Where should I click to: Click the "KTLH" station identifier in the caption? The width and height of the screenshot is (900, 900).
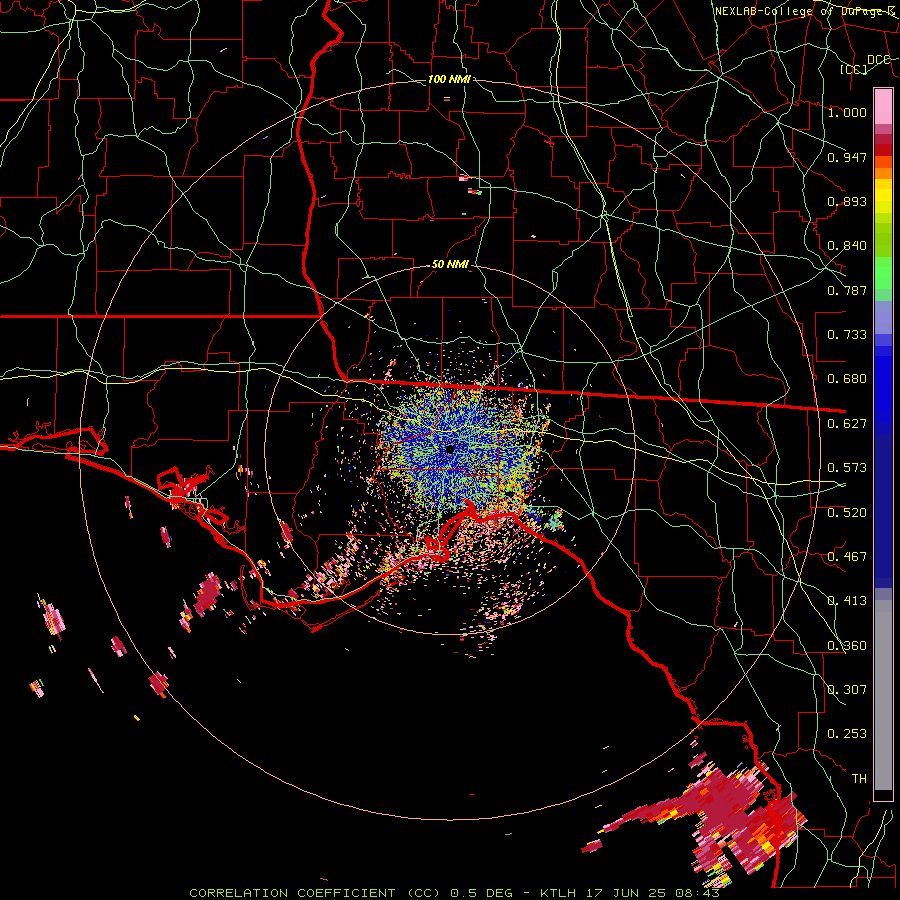558,893
